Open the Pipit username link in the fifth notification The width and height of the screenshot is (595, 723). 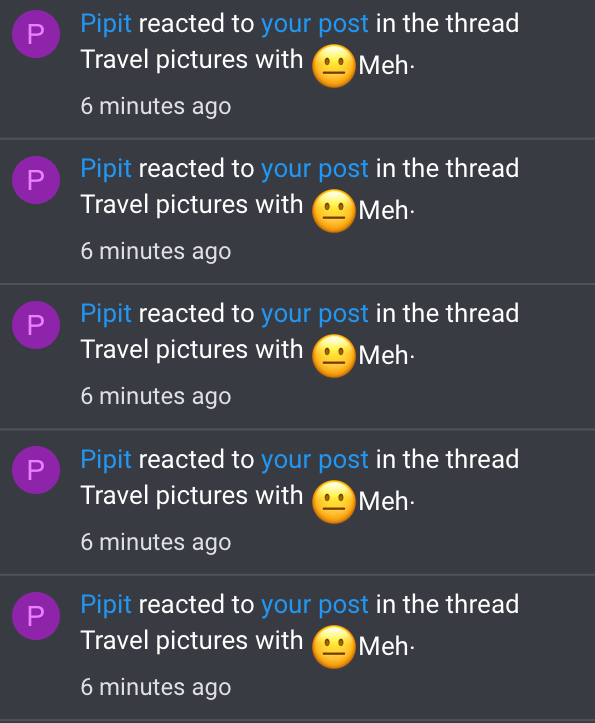pyautogui.click(x=106, y=605)
